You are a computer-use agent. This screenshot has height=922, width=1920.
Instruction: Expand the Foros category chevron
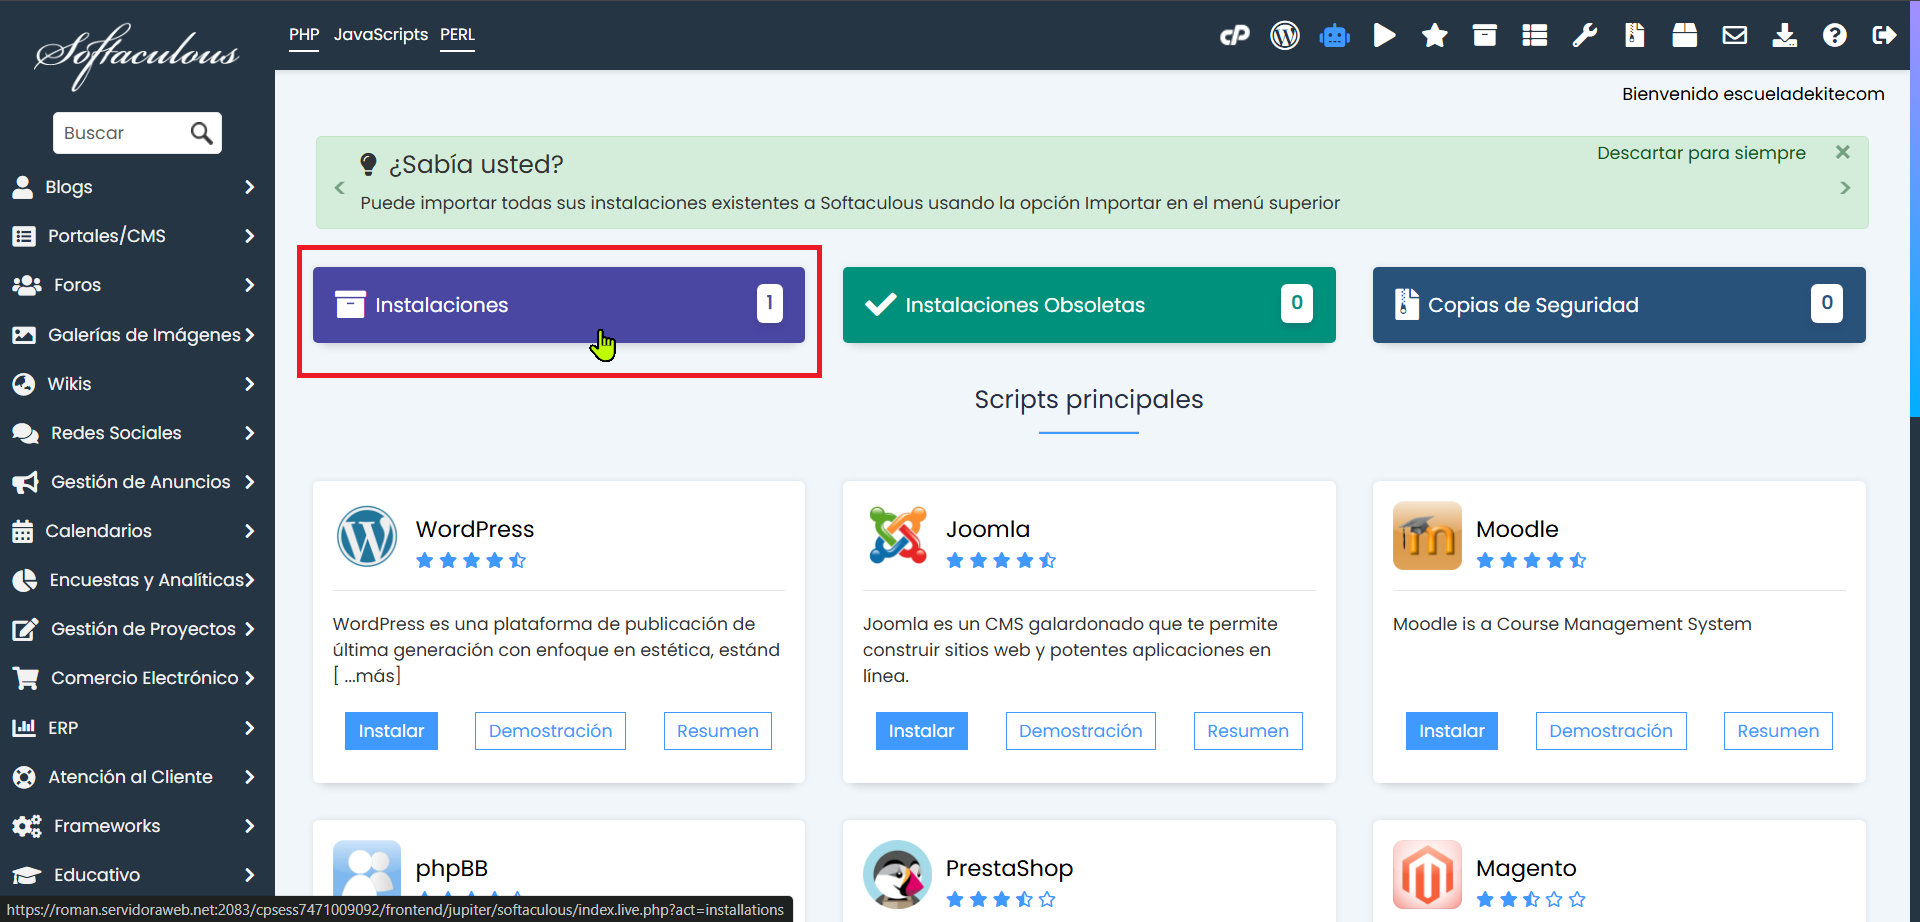[x=249, y=285]
